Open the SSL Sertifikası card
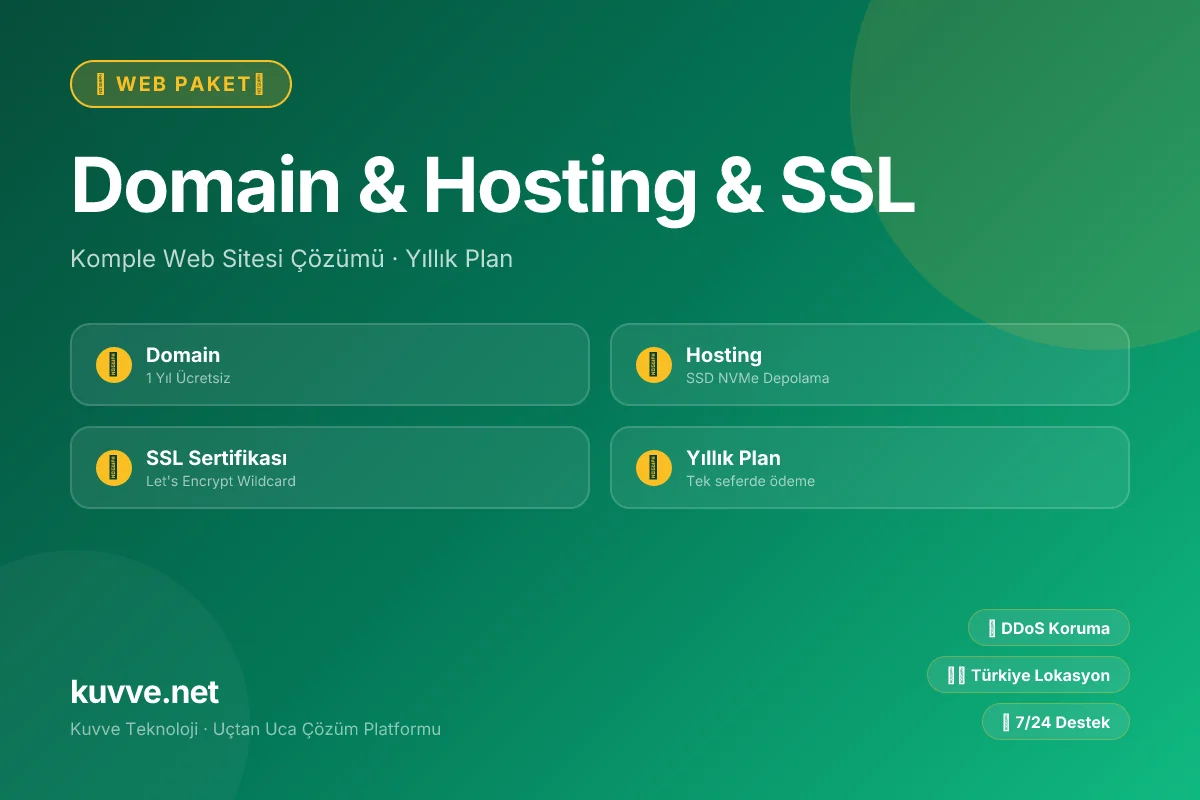The width and height of the screenshot is (1200, 800). coord(330,467)
